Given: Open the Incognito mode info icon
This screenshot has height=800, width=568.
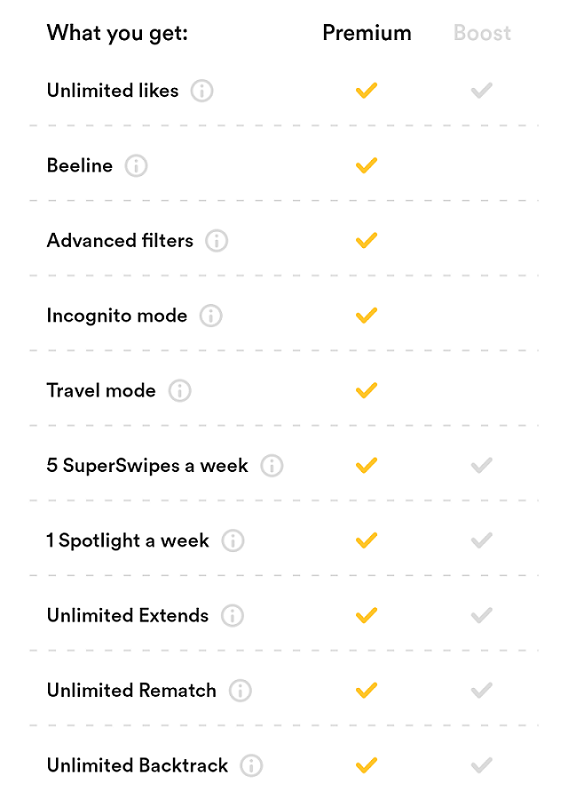Looking at the screenshot, I should point(210,316).
